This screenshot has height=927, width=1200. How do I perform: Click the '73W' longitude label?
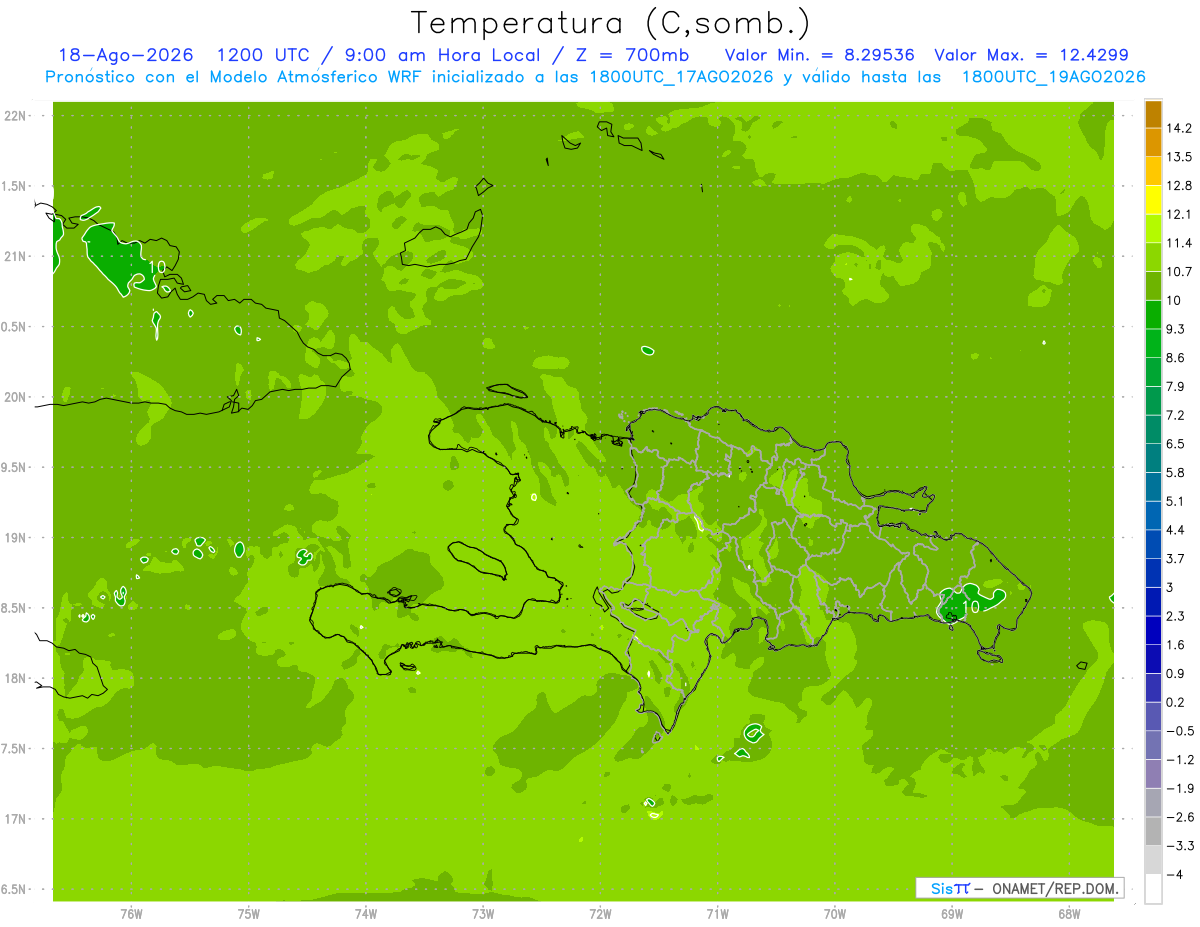483,913
